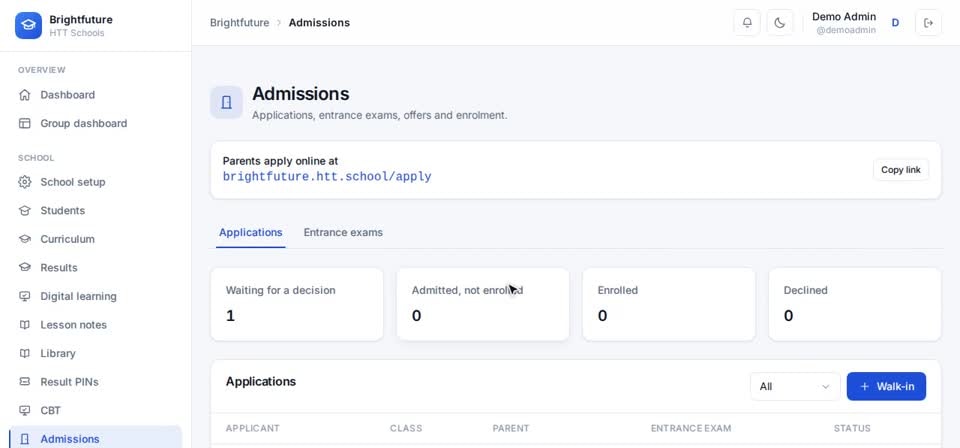
Task: Click the APPLICANT column header
Action: [x=252, y=428]
